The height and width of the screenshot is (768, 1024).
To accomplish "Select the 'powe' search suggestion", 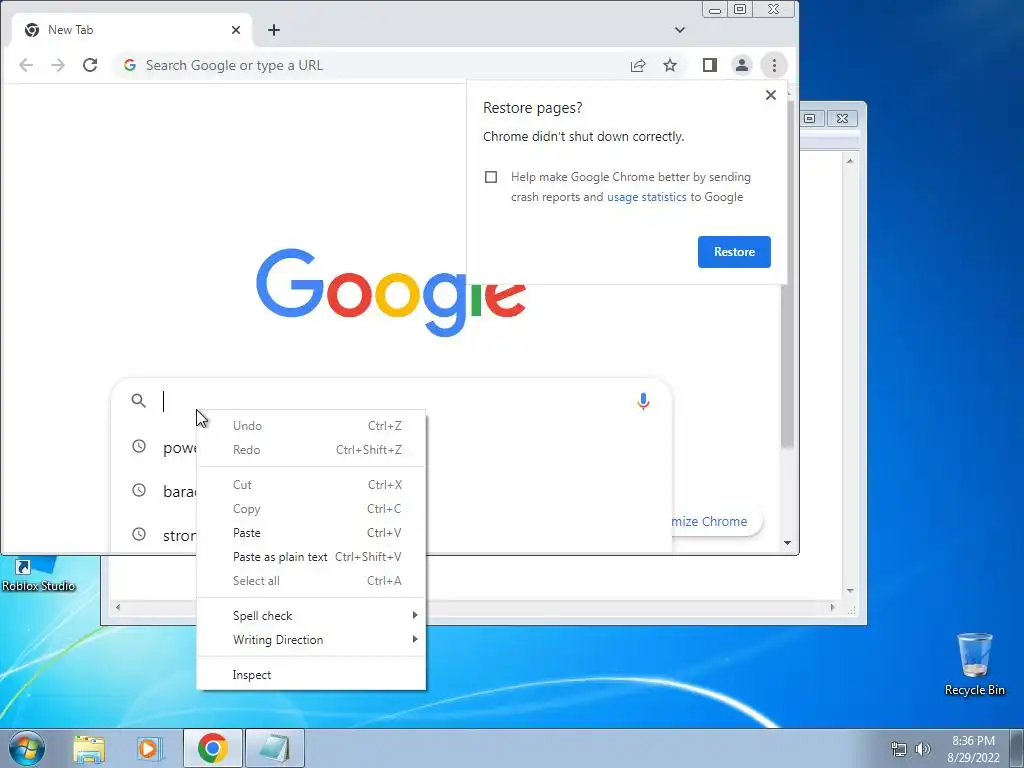I will click(180, 448).
